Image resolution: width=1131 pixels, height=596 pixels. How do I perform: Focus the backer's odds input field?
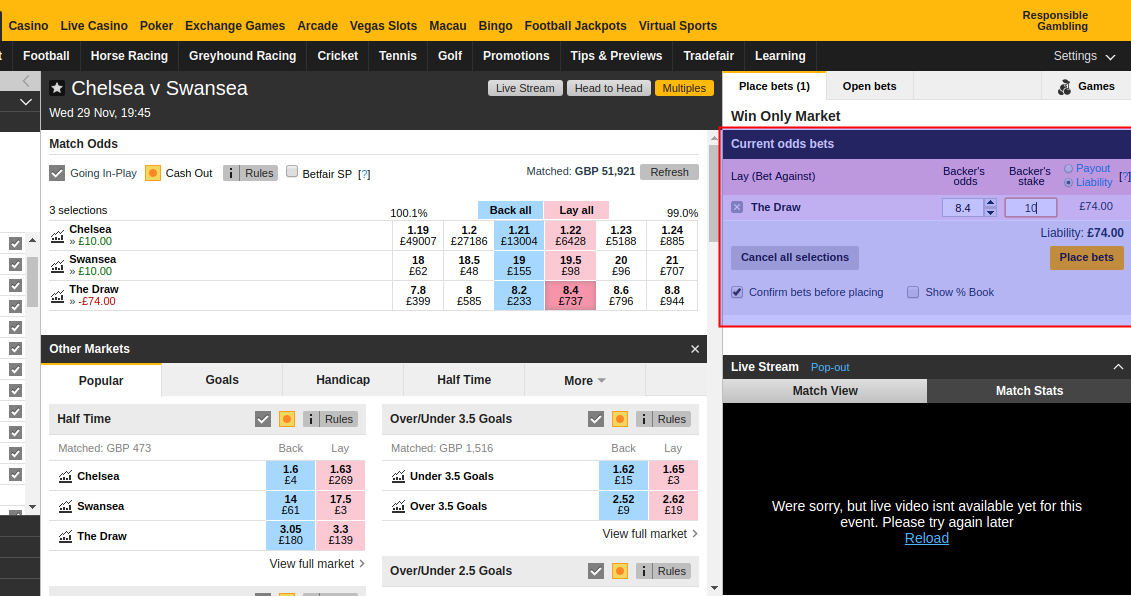click(964, 208)
